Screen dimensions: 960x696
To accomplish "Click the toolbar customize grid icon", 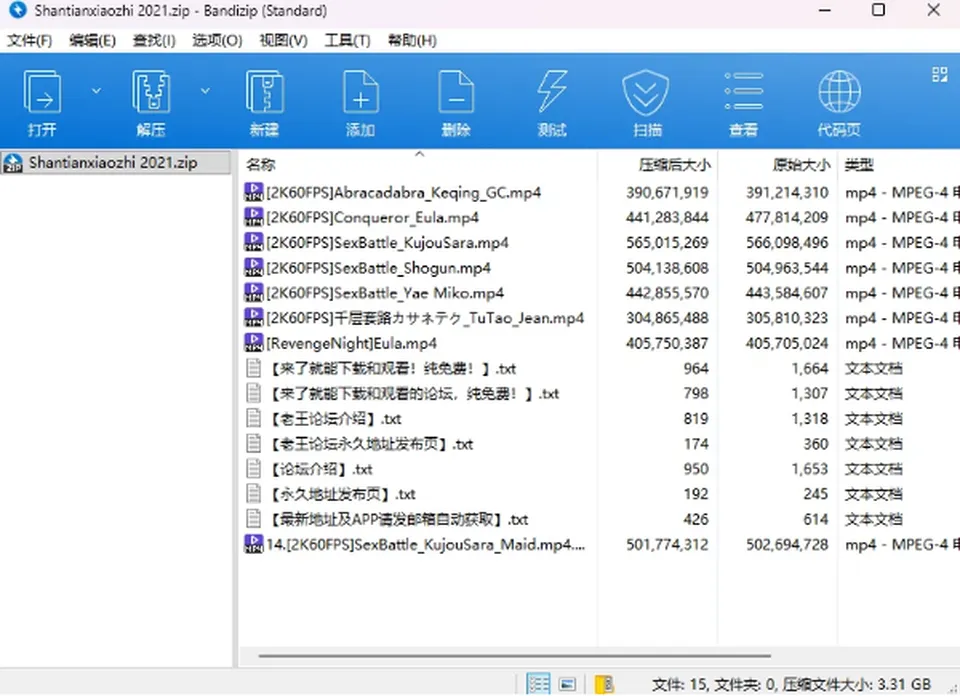I will [x=939, y=74].
